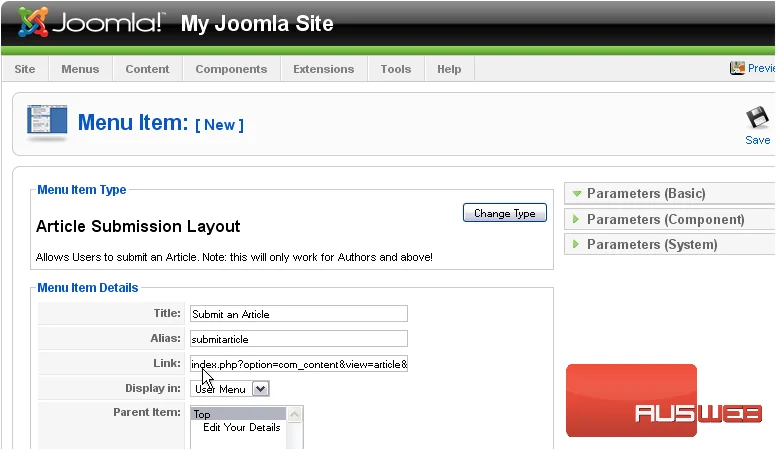The height and width of the screenshot is (450, 776).
Task: Click the My Joomla Site title
Action: [x=257, y=23]
